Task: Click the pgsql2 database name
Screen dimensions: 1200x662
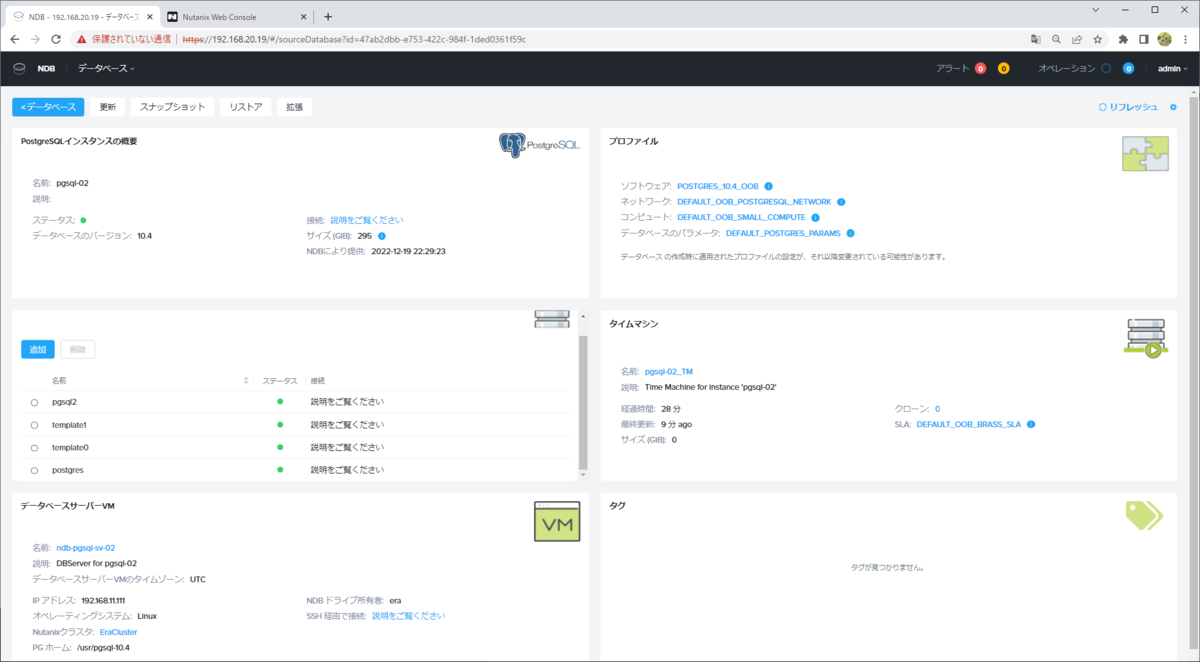Action: (x=64, y=402)
